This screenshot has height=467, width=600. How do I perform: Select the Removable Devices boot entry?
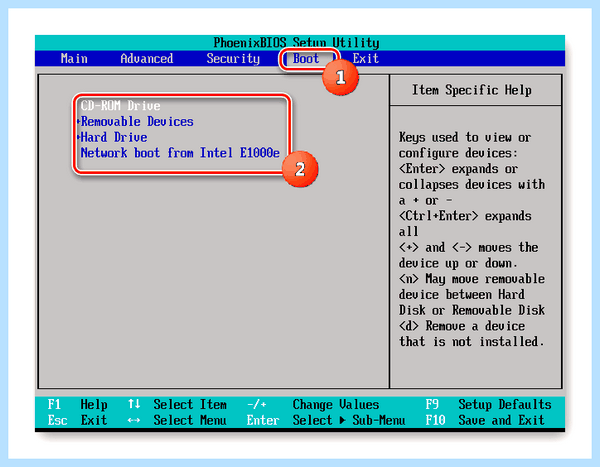coord(137,121)
